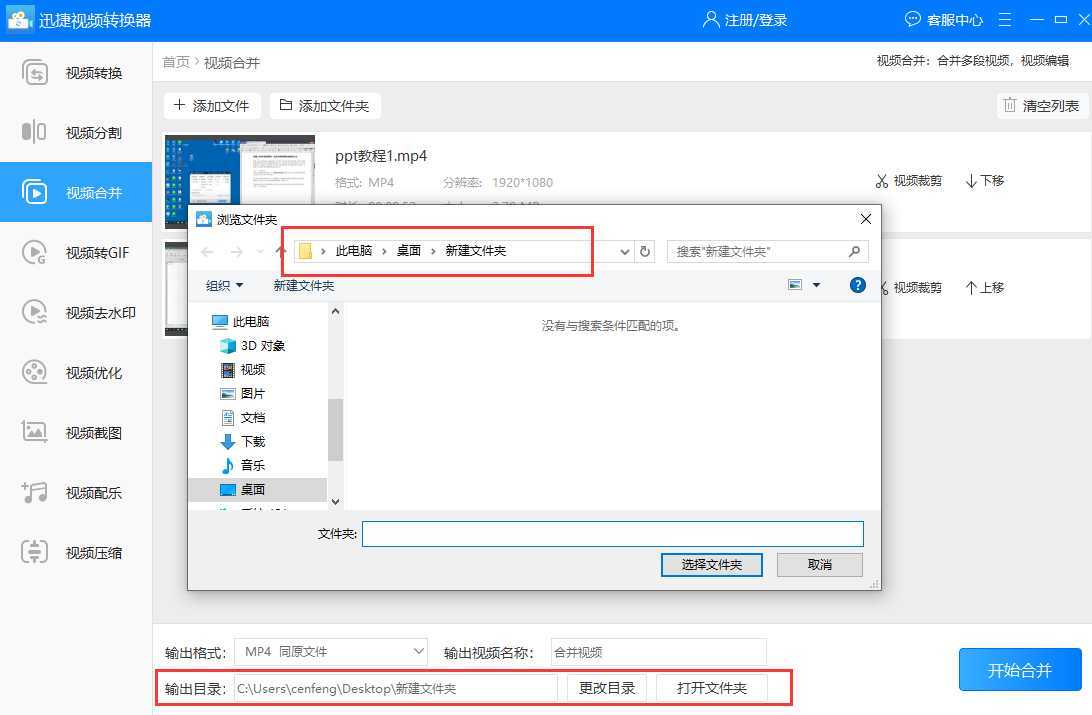
Task: Click the 视频截图 sidebar icon
Action: coord(34,432)
